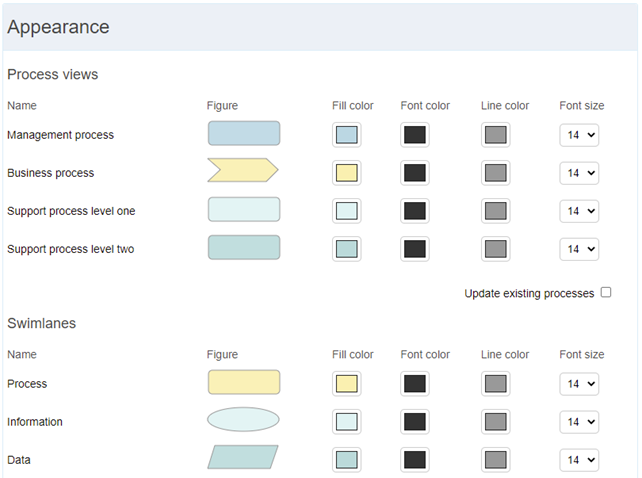
Task: Click the yellow Process swimlane figure
Action: [244, 383]
